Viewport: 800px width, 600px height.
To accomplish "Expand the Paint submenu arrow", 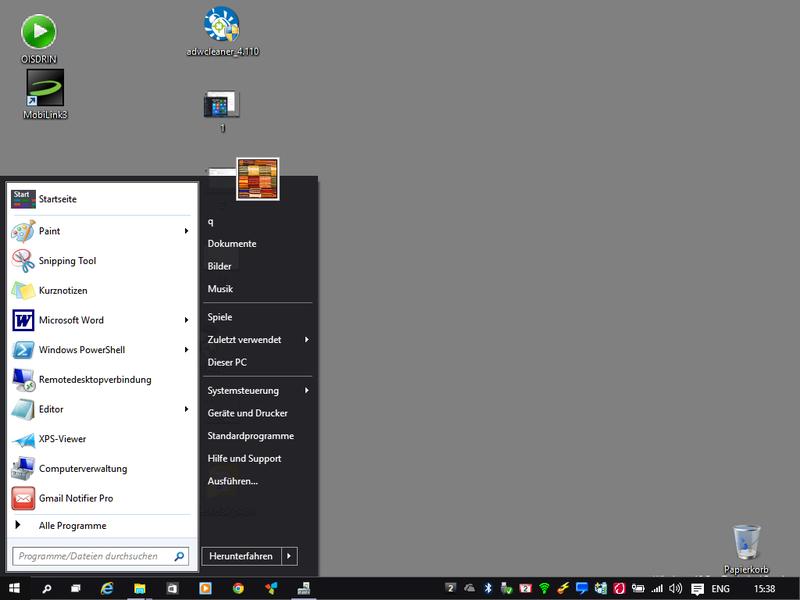I will (186, 231).
